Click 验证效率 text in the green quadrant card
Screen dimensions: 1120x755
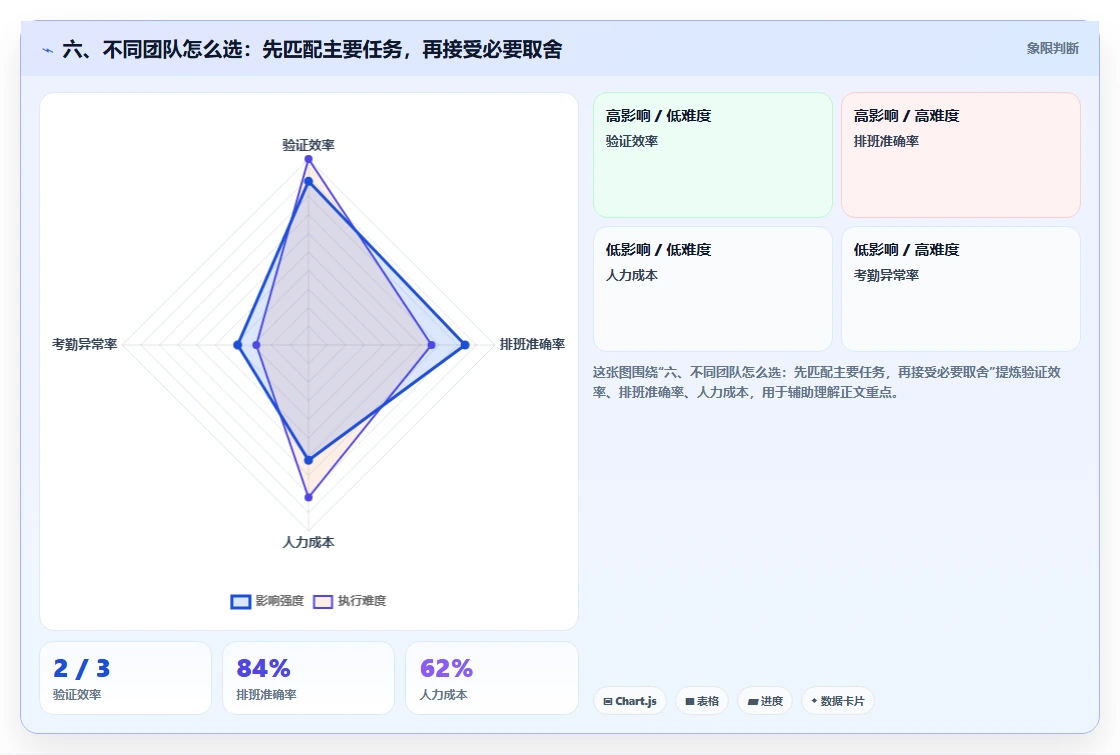[x=632, y=141]
